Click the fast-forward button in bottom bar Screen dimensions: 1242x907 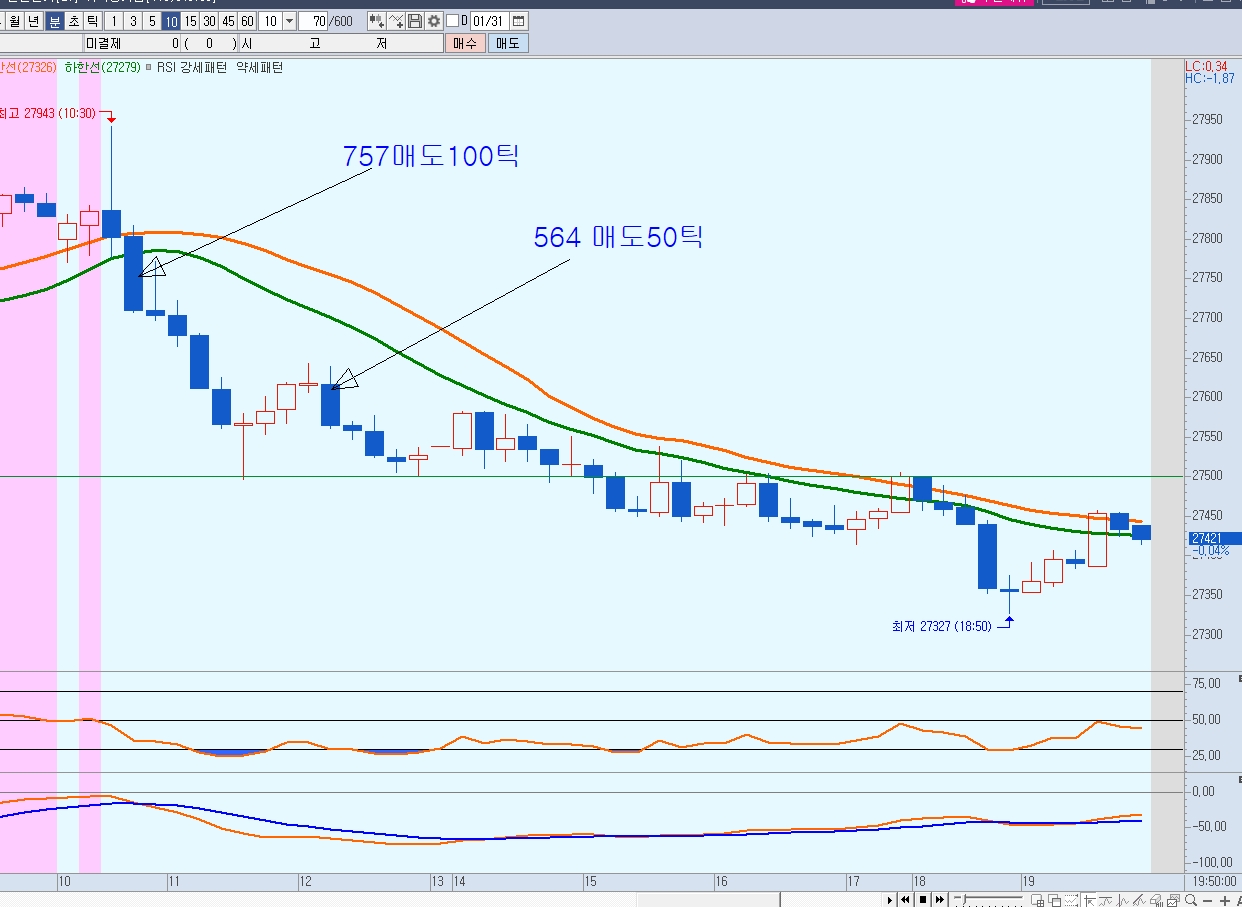(941, 900)
